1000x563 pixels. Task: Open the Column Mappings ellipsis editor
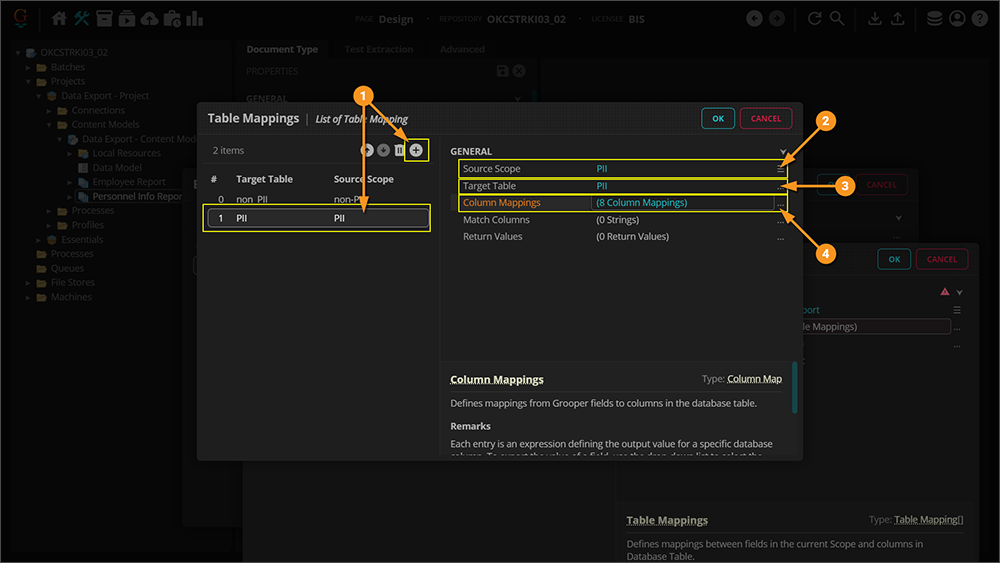point(781,203)
